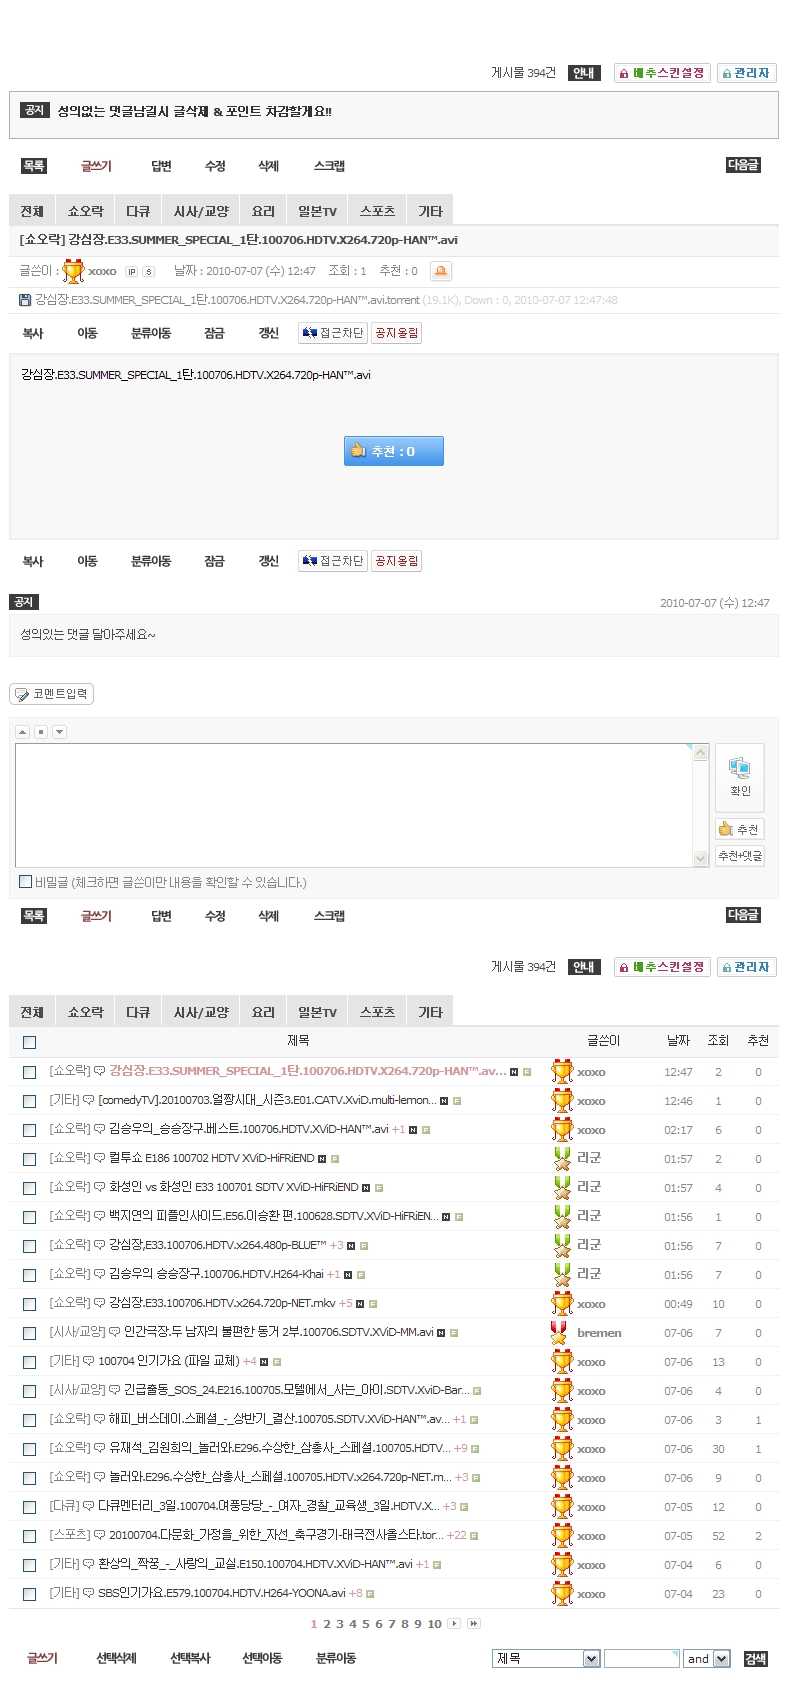The image size is (788, 1700).
Task: Click the 안내 button beside 게시물 394건 above the list
Action: pyautogui.click(x=583, y=967)
